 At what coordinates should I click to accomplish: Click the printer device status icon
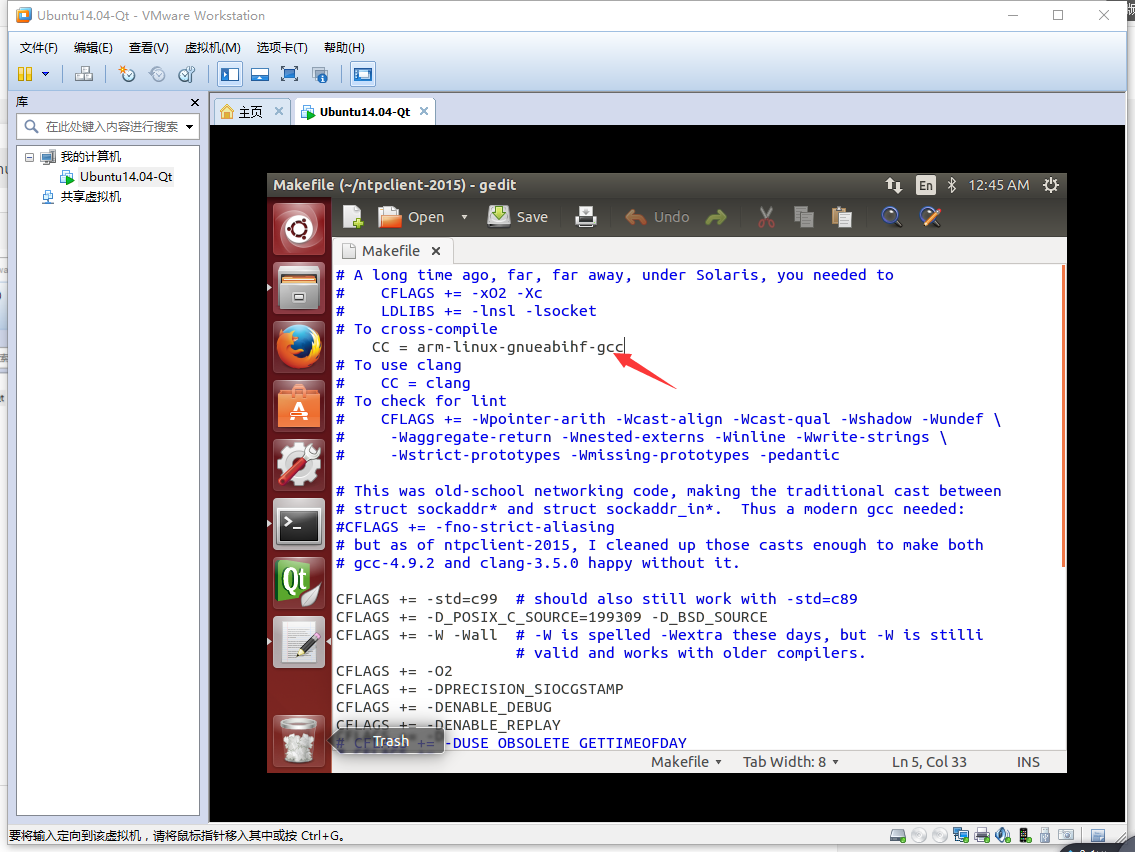coord(982,835)
